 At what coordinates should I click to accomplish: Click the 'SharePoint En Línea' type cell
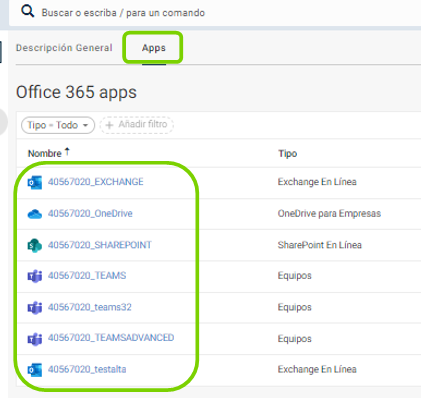(320, 245)
